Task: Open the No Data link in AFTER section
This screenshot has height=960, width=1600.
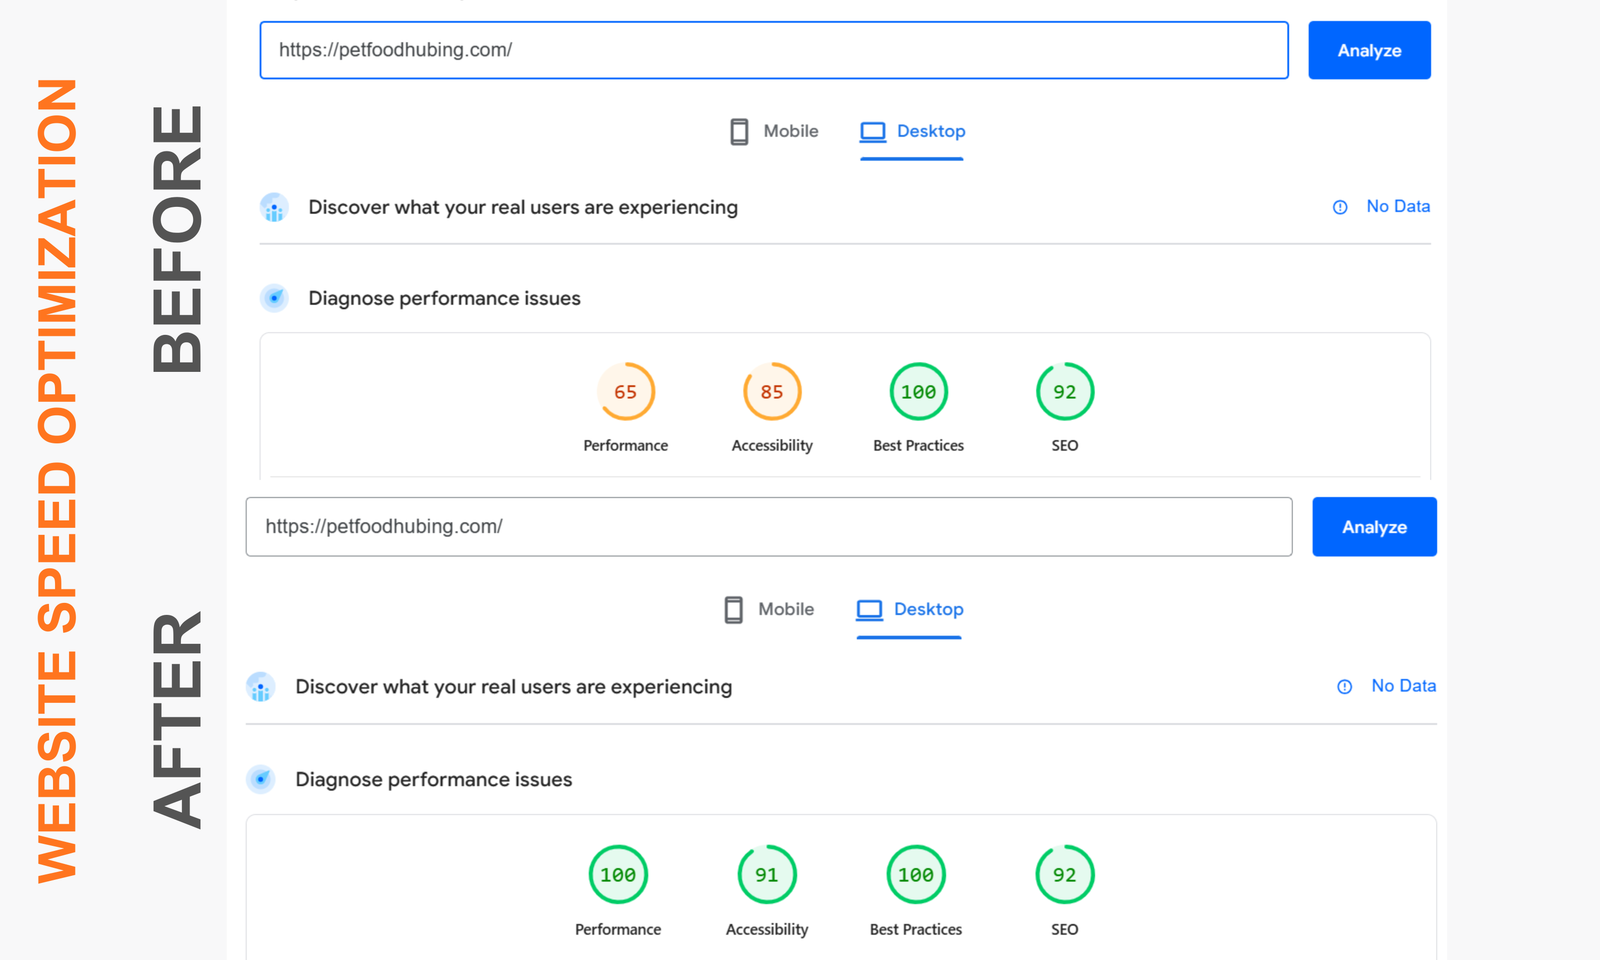Action: tap(1403, 686)
